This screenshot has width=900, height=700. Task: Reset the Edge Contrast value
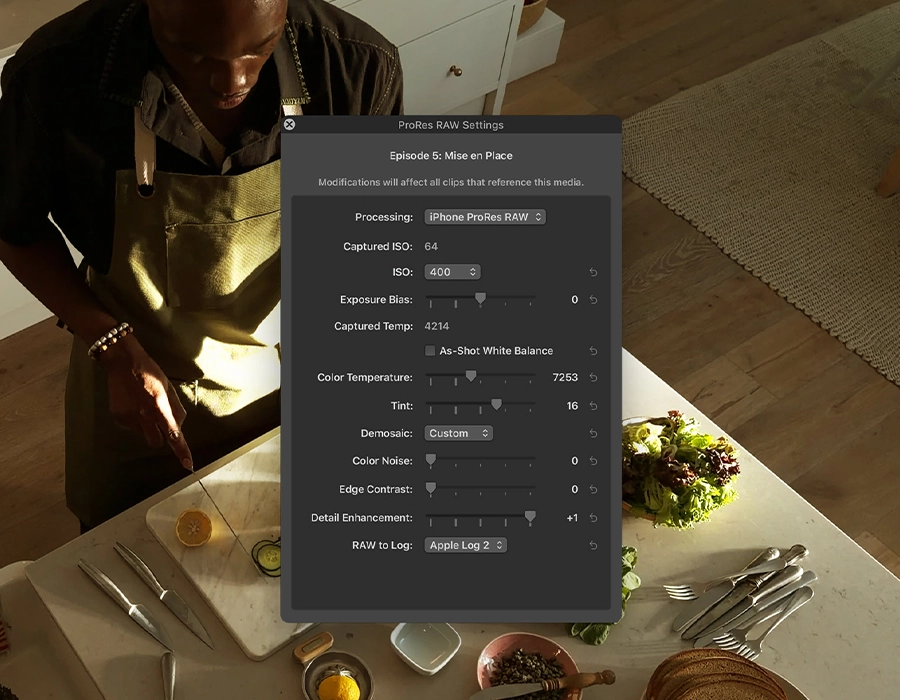[593, 490]
